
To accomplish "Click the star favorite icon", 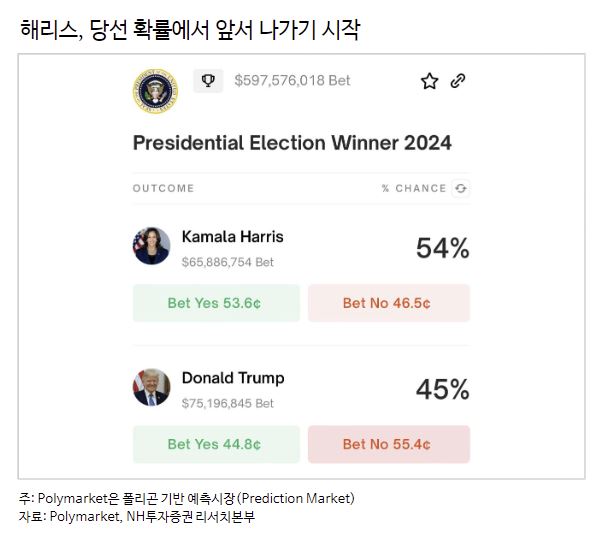I will coord(429,81).
